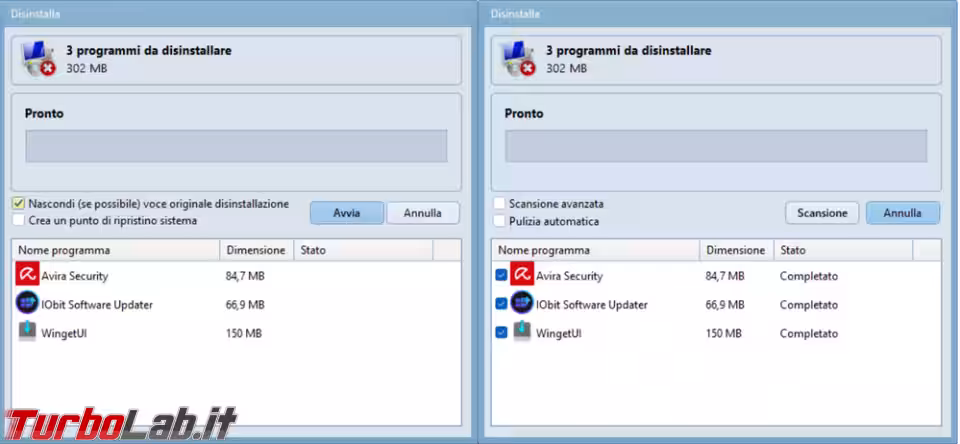Tick the Pulizia automatica checkbox
960x444 pixels.
pyautogui.click(x=499, y=221)
